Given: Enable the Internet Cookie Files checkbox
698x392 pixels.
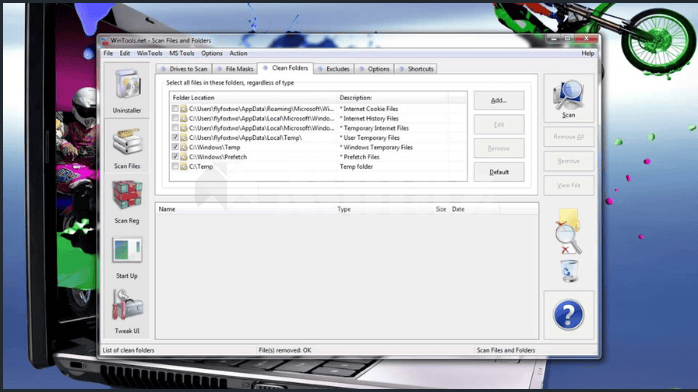Looking at the screenshot, I should 175,109.
